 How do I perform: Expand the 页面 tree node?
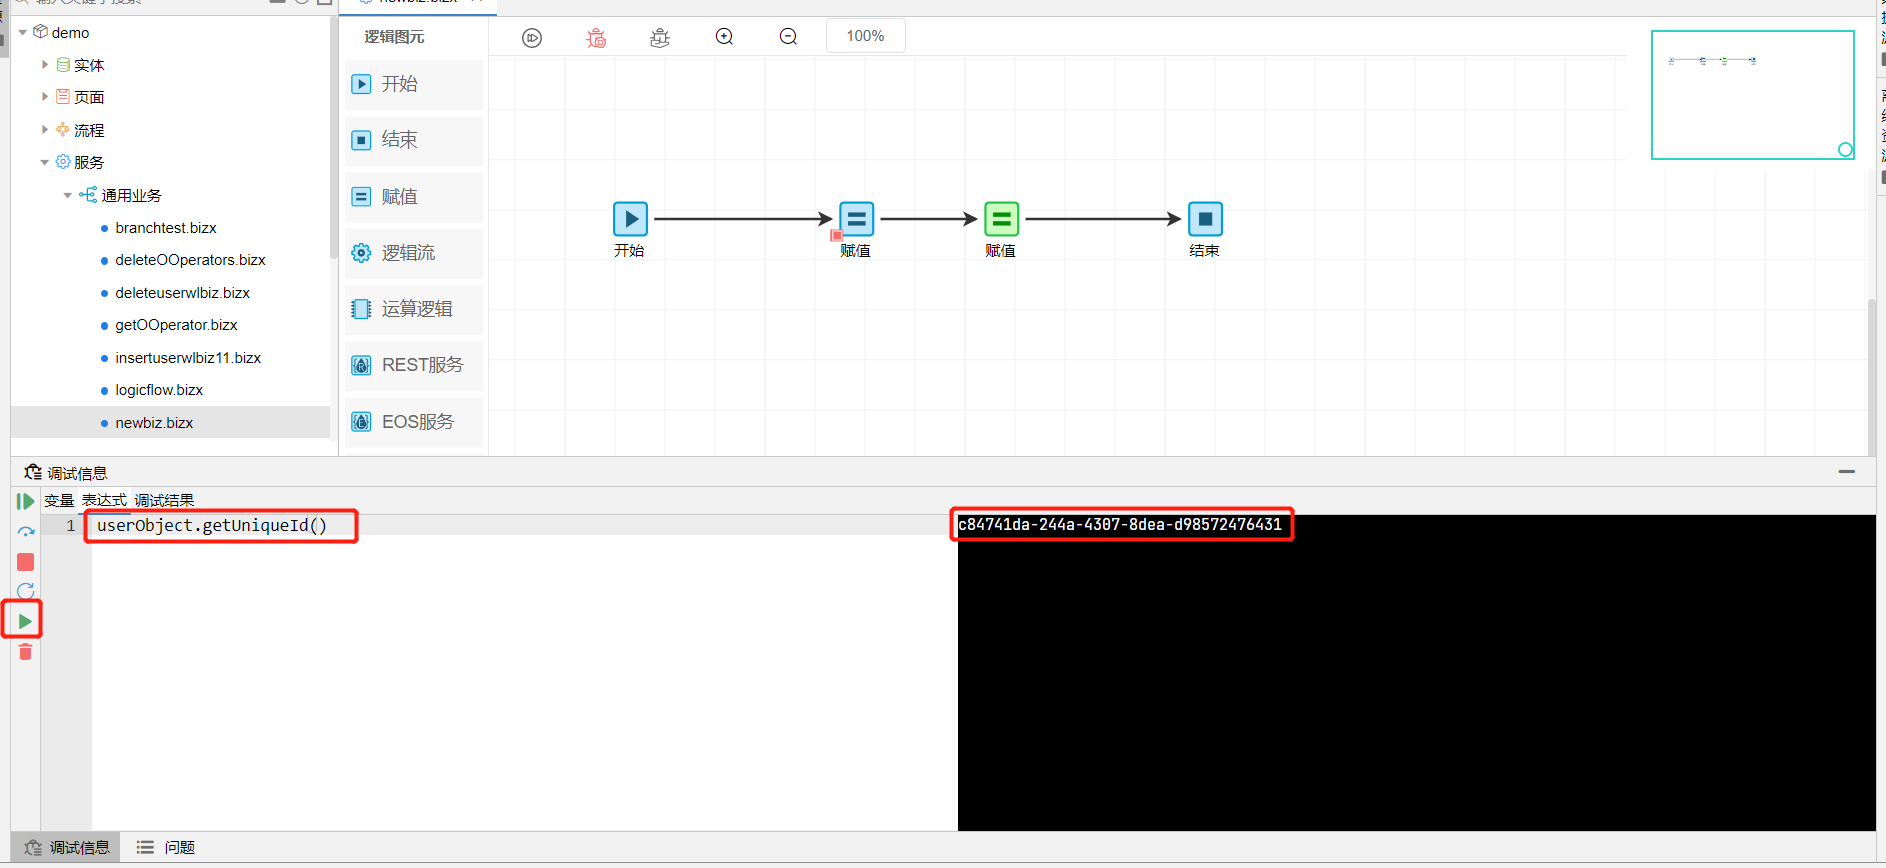[x=45, y=97]
